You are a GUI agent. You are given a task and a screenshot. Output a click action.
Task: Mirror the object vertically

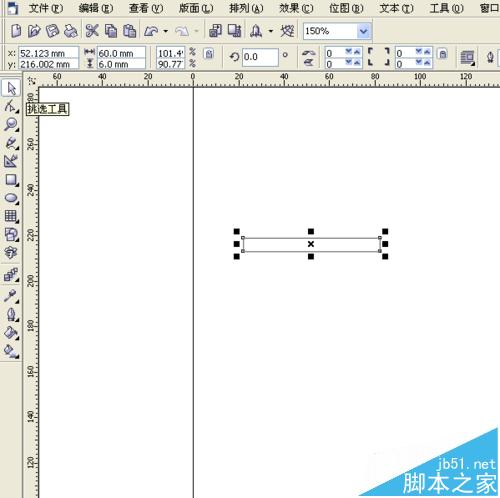click(x=309, y=62)
